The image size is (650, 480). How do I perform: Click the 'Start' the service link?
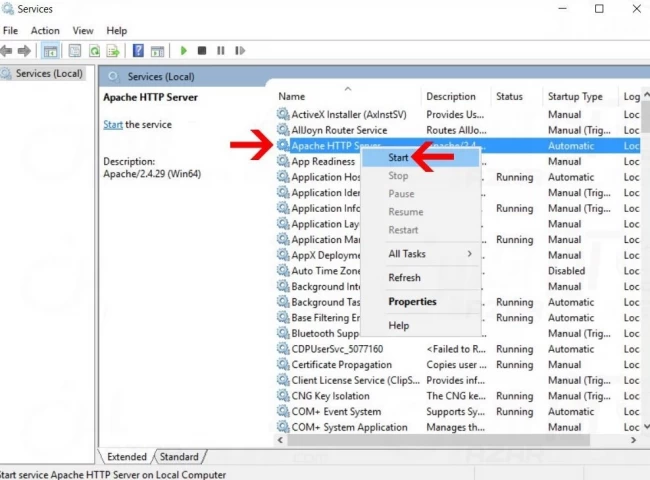pos(113,124)
